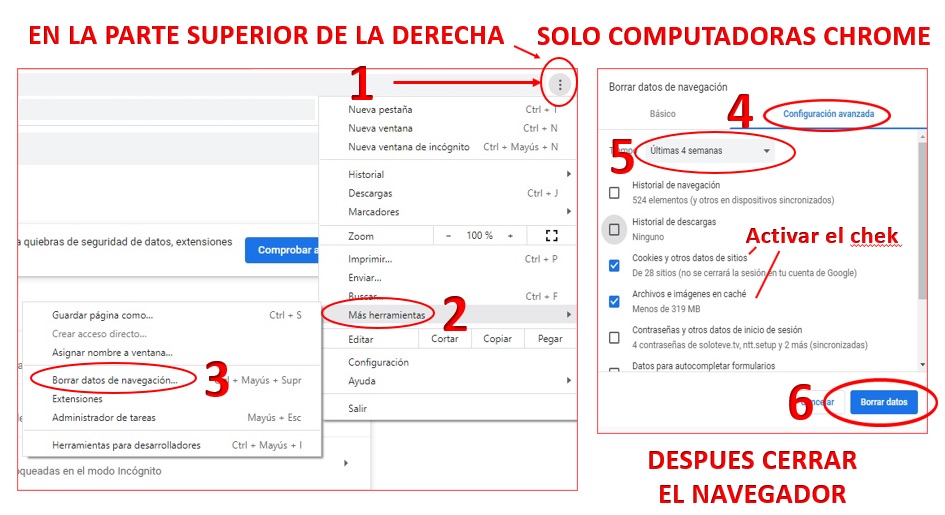Click the dialog vertical scrollbar

click(x=922, y=230)
